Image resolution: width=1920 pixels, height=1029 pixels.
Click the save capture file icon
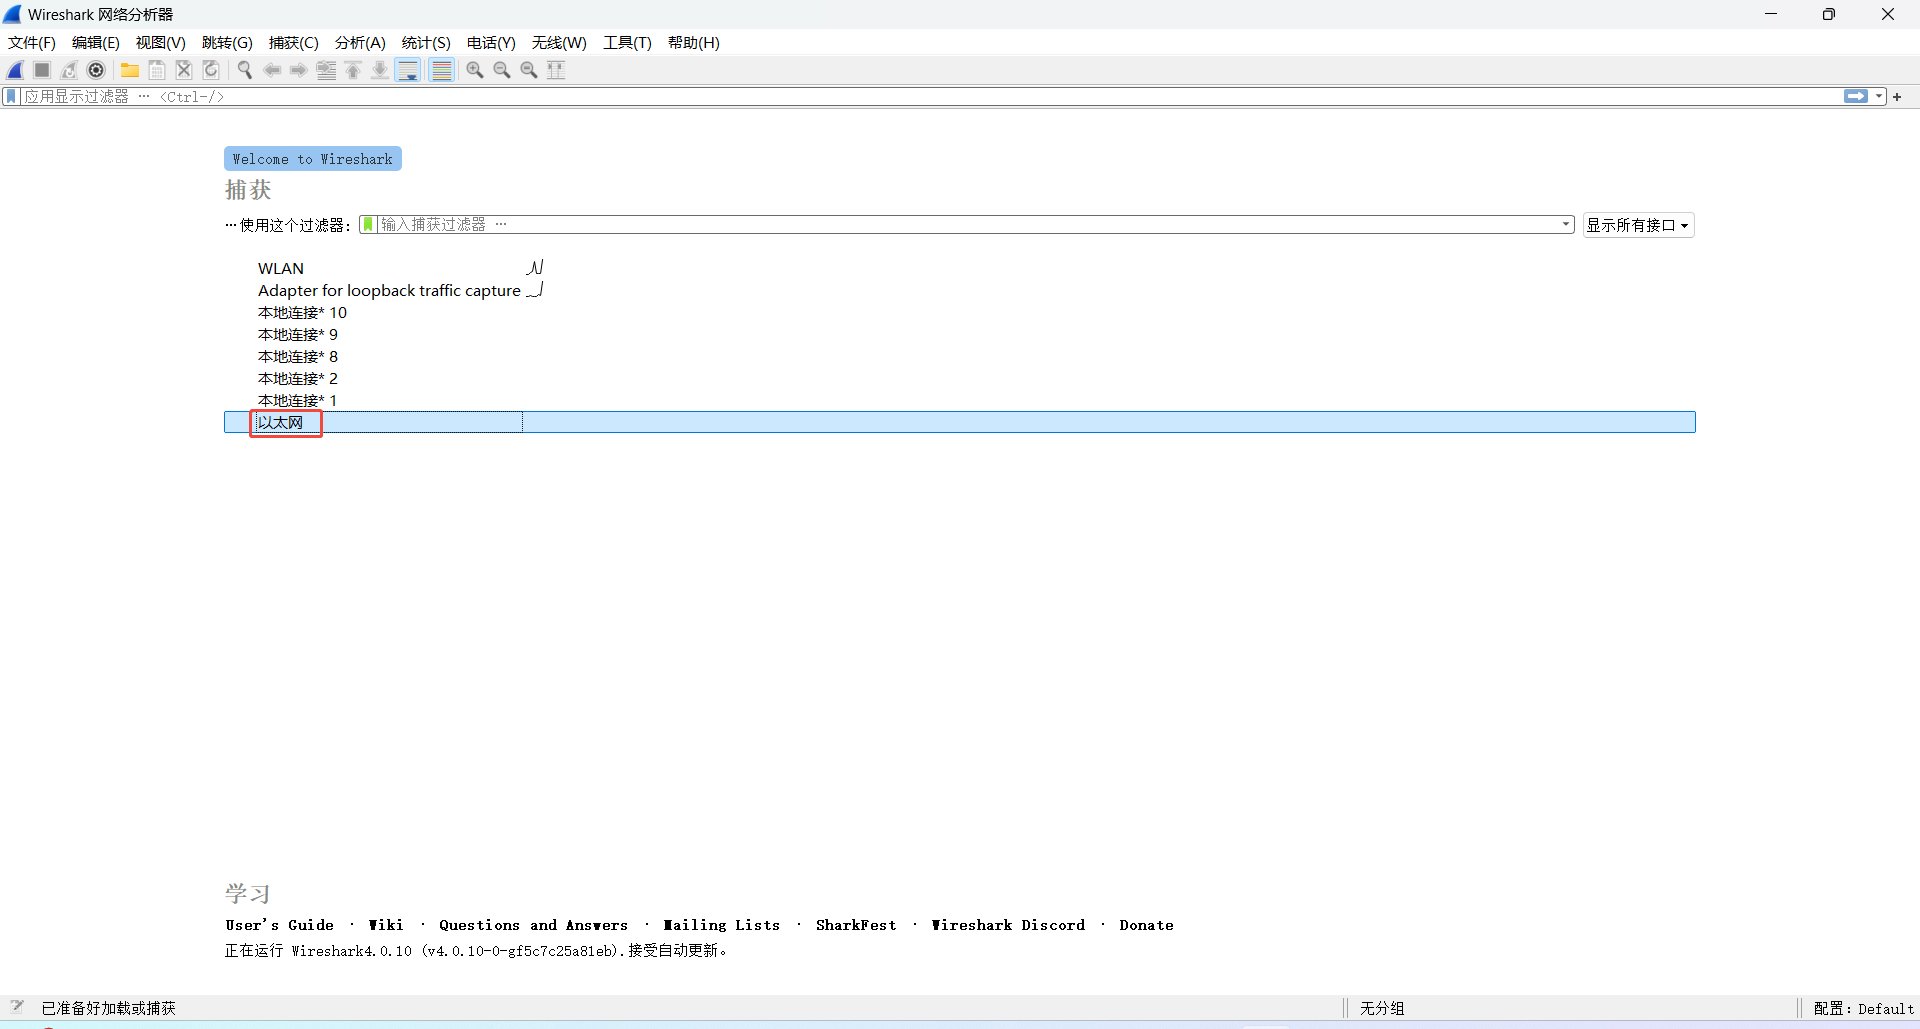[x=157, y=70]
